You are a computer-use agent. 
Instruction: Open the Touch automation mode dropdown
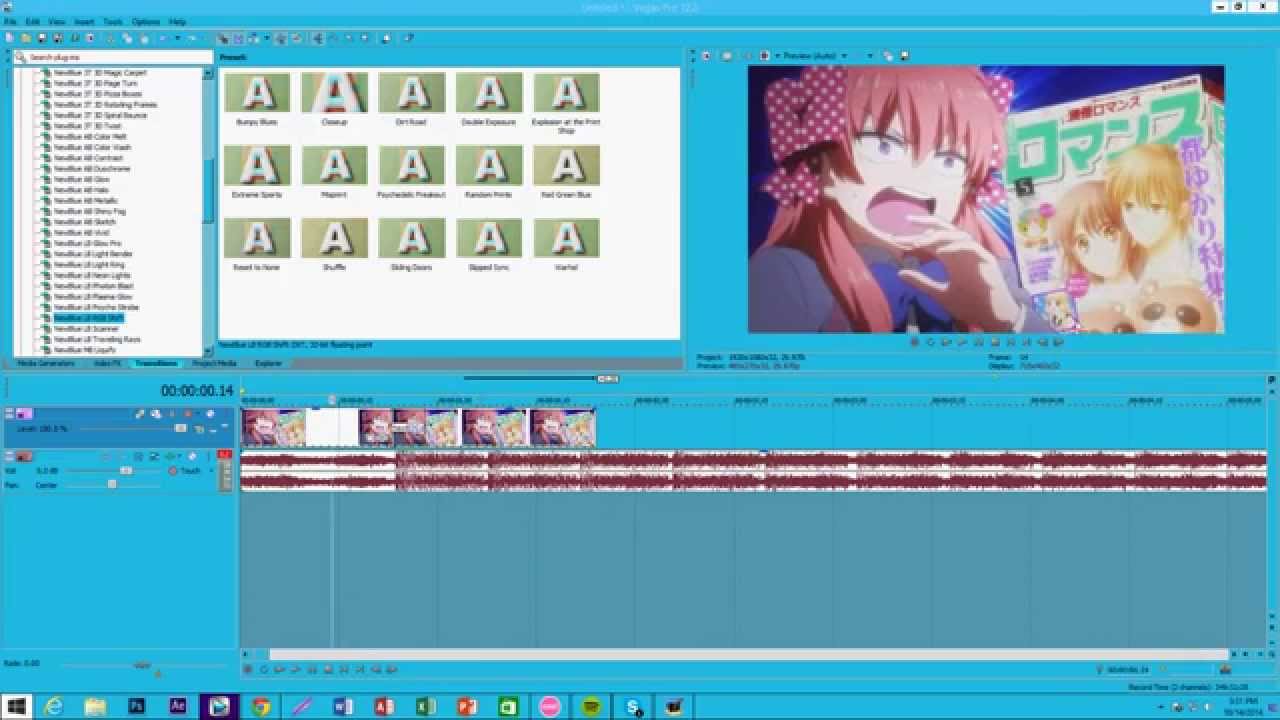(x=211, y=470)
